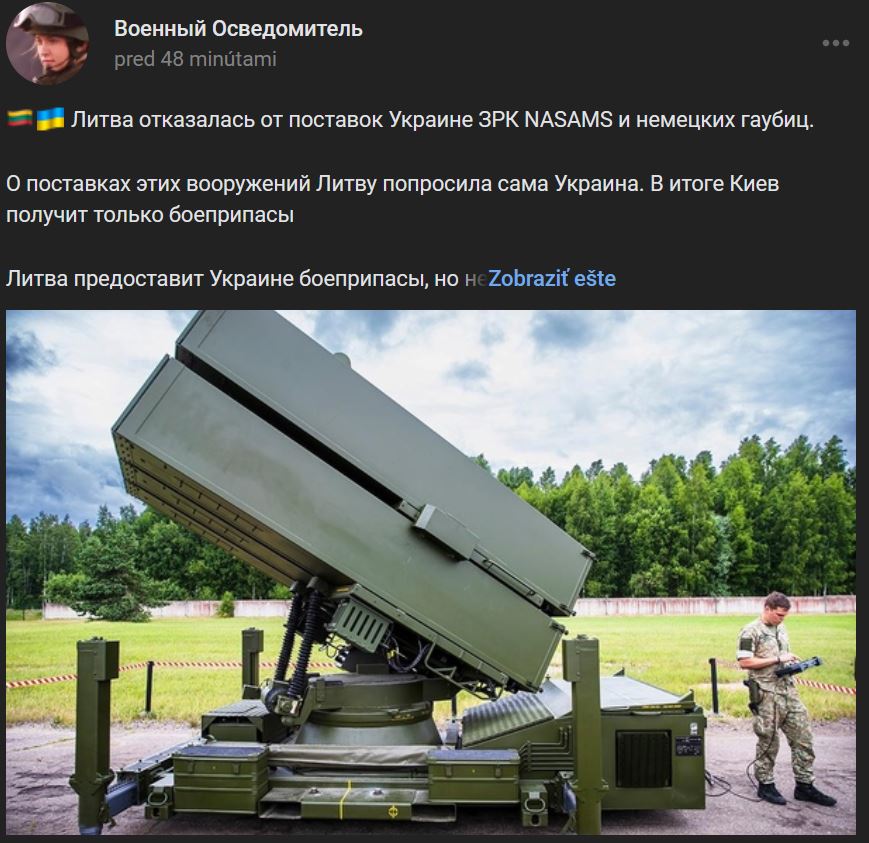
Task: Click the word NASAMS in the headline
Action: (x=568, y=119)
